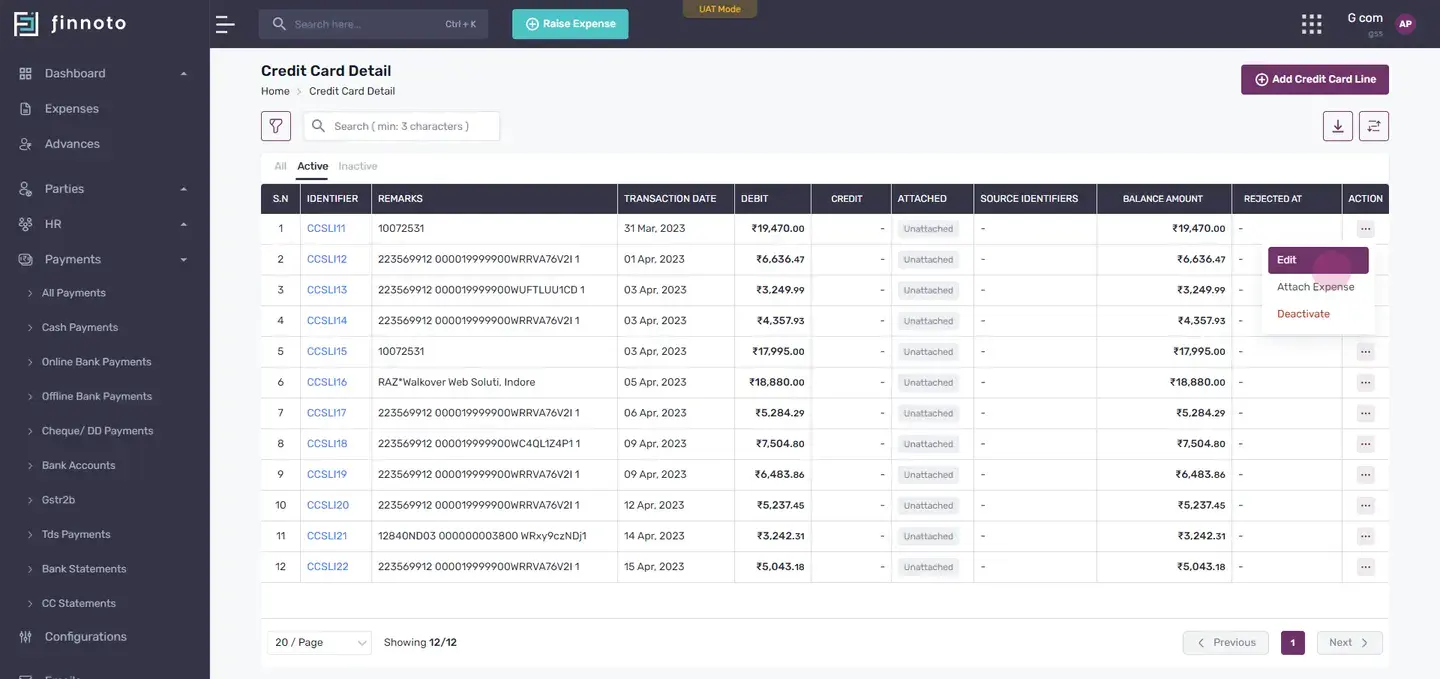Viewport: 1440px width, 679px height.
Task: Click the UAT Mode badge
Action: 720,9
